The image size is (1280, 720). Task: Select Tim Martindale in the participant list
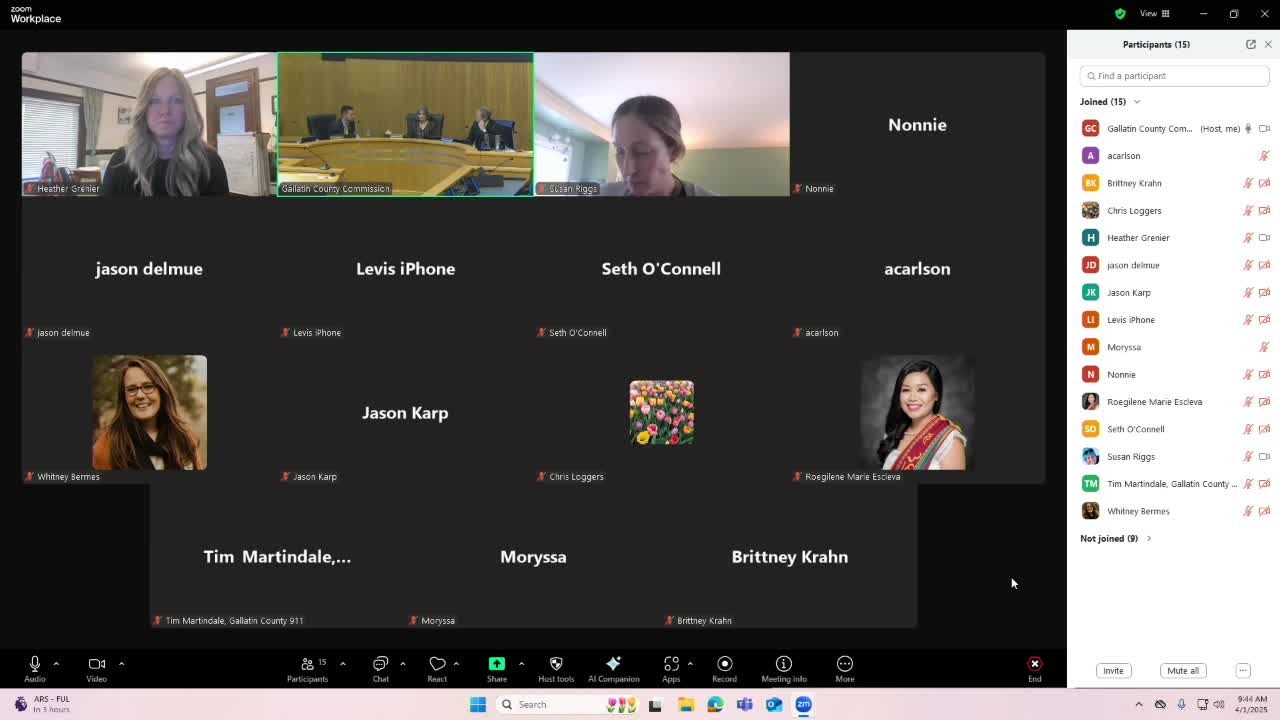(1175, 484)
